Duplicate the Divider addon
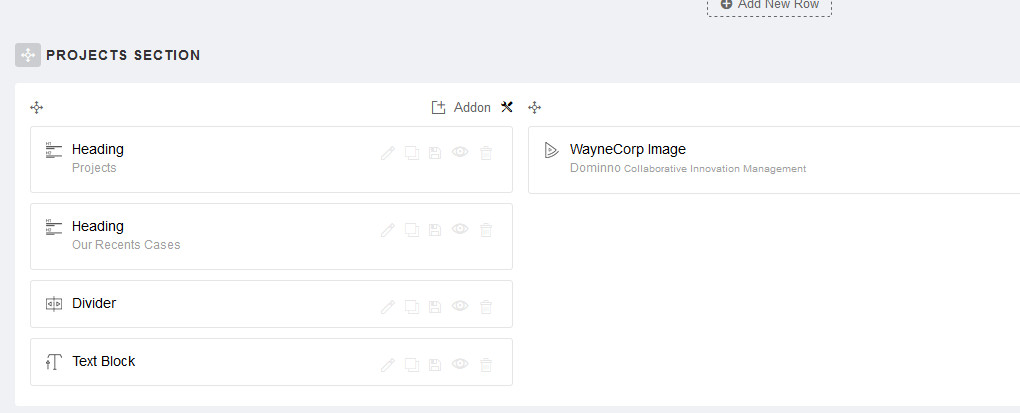The image size is (1020, 413). pos(411,307)
